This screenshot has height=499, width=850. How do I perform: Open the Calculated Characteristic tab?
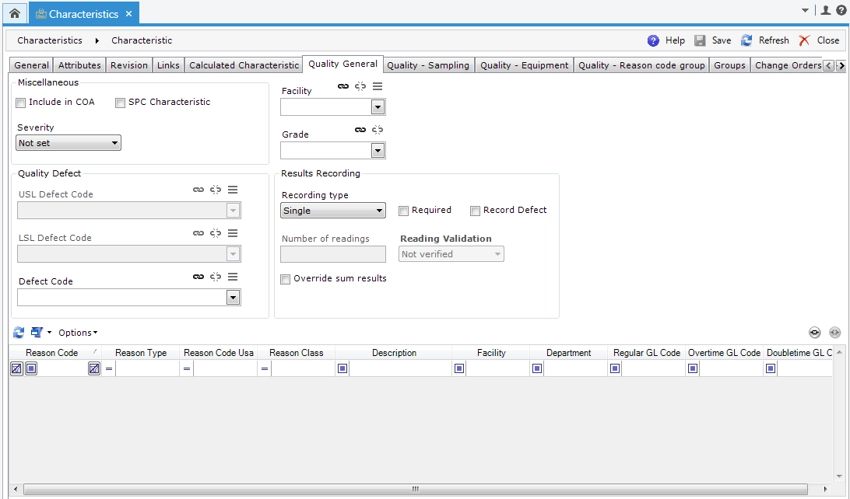[243, 66]
